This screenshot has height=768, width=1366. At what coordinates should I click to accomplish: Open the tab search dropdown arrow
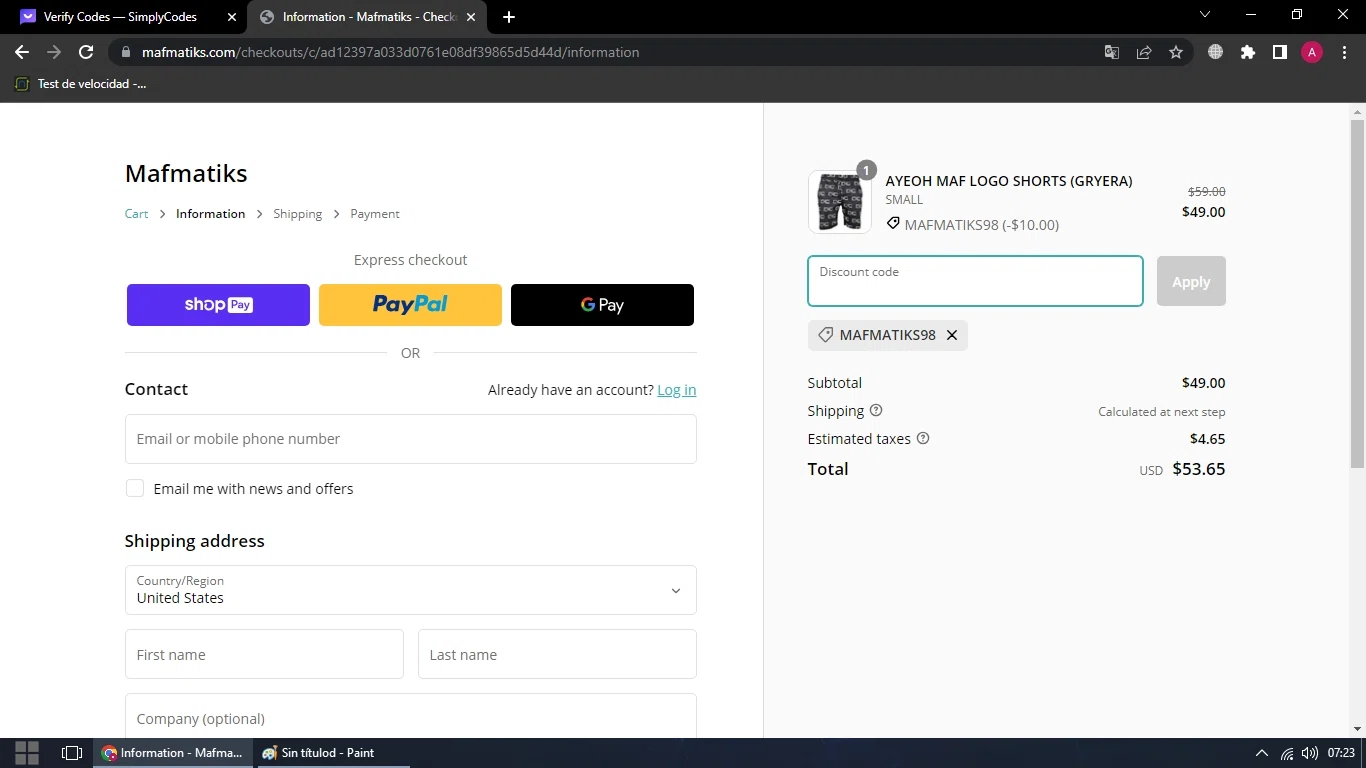click(1205, 15)
